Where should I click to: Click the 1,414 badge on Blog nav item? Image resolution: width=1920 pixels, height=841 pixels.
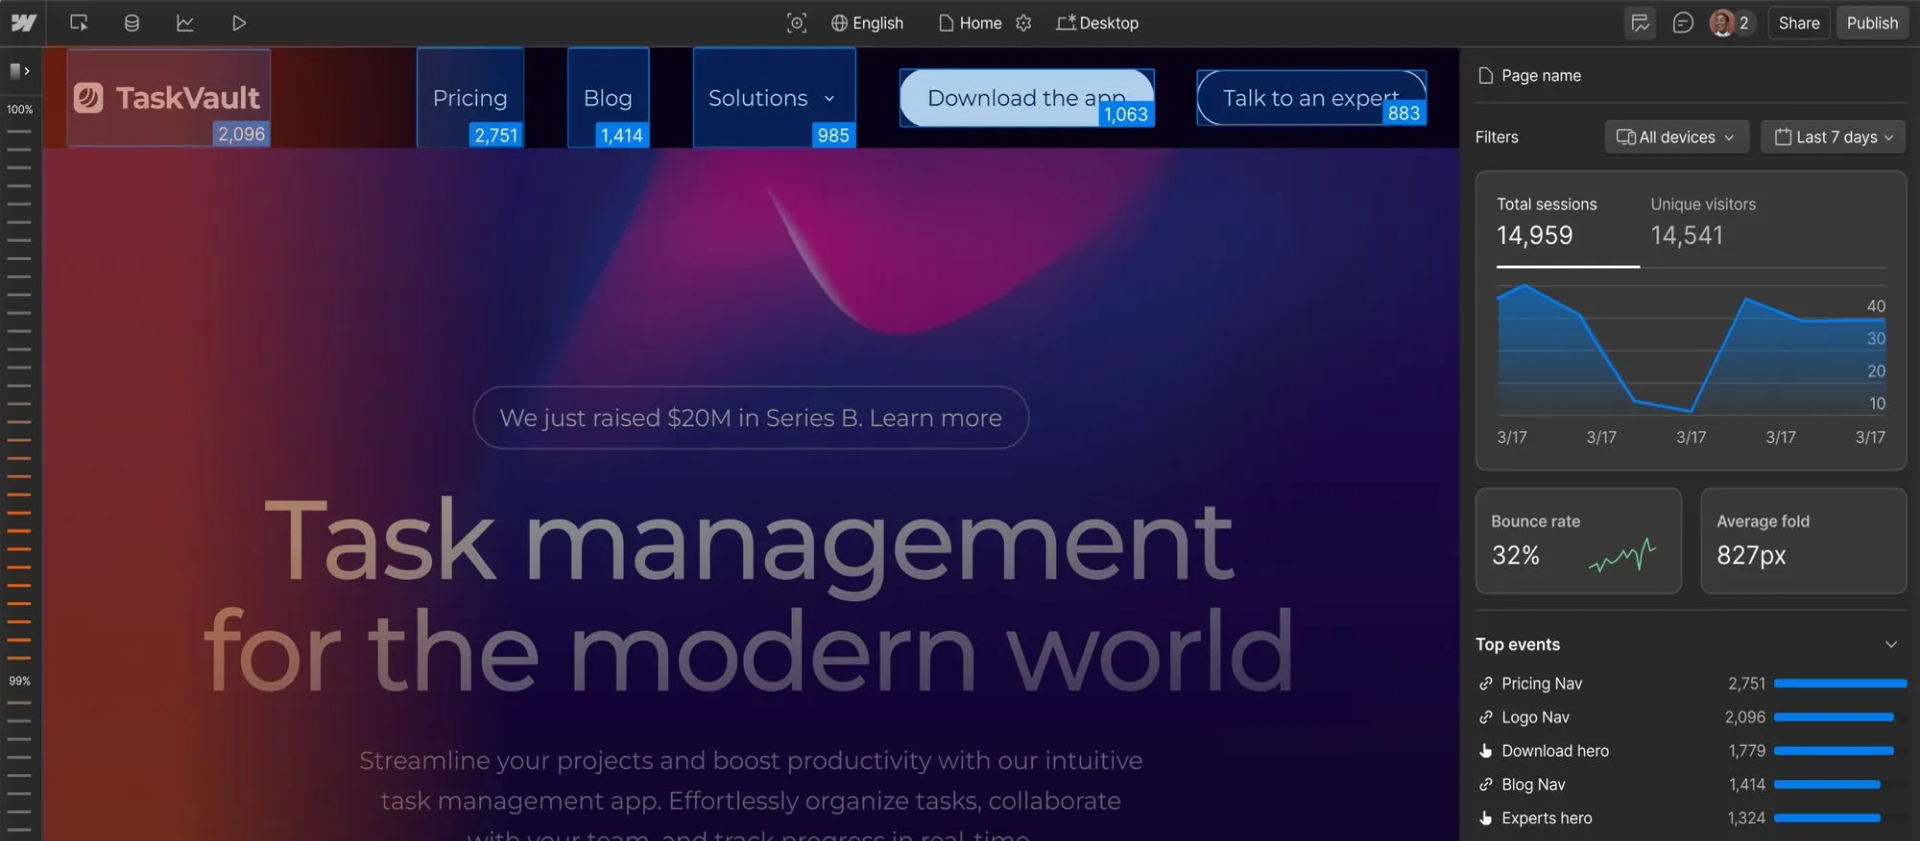click(x=622, y=135)
